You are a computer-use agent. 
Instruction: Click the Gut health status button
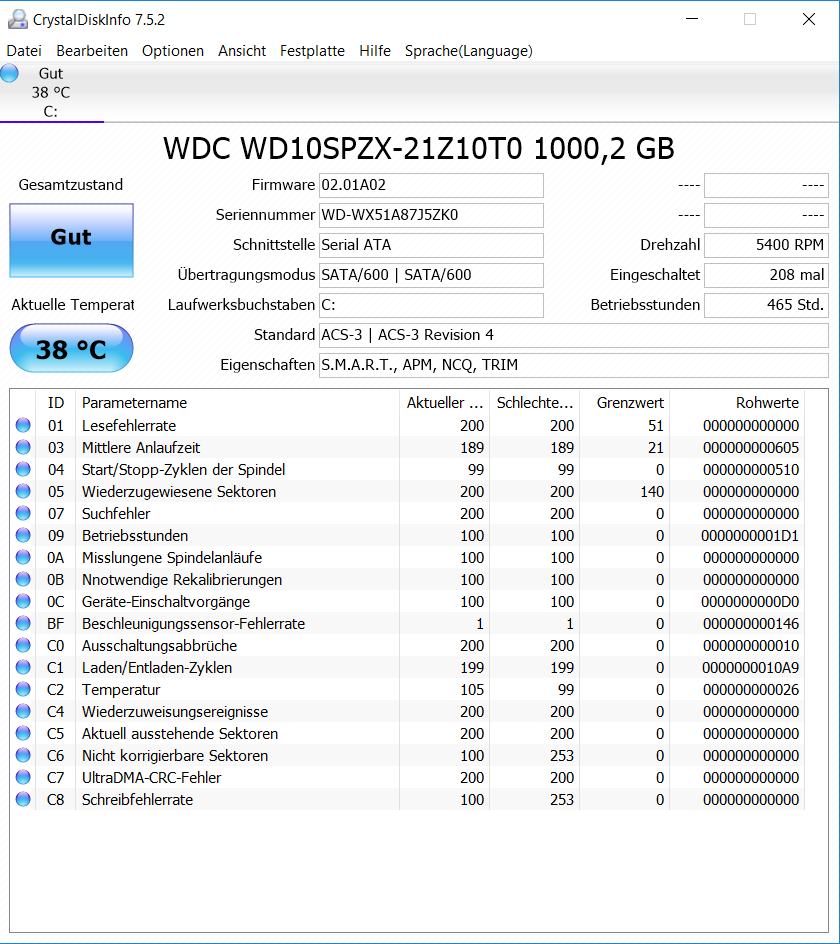[71, 240]
